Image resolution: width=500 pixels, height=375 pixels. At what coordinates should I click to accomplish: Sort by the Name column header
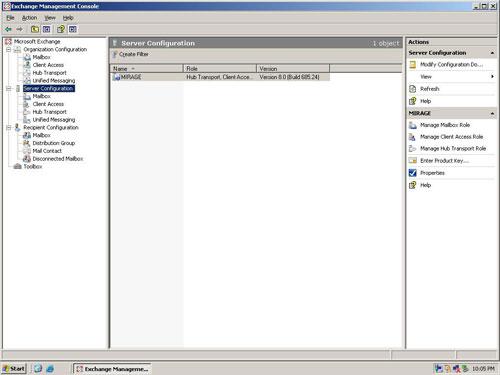click(147, 69)
